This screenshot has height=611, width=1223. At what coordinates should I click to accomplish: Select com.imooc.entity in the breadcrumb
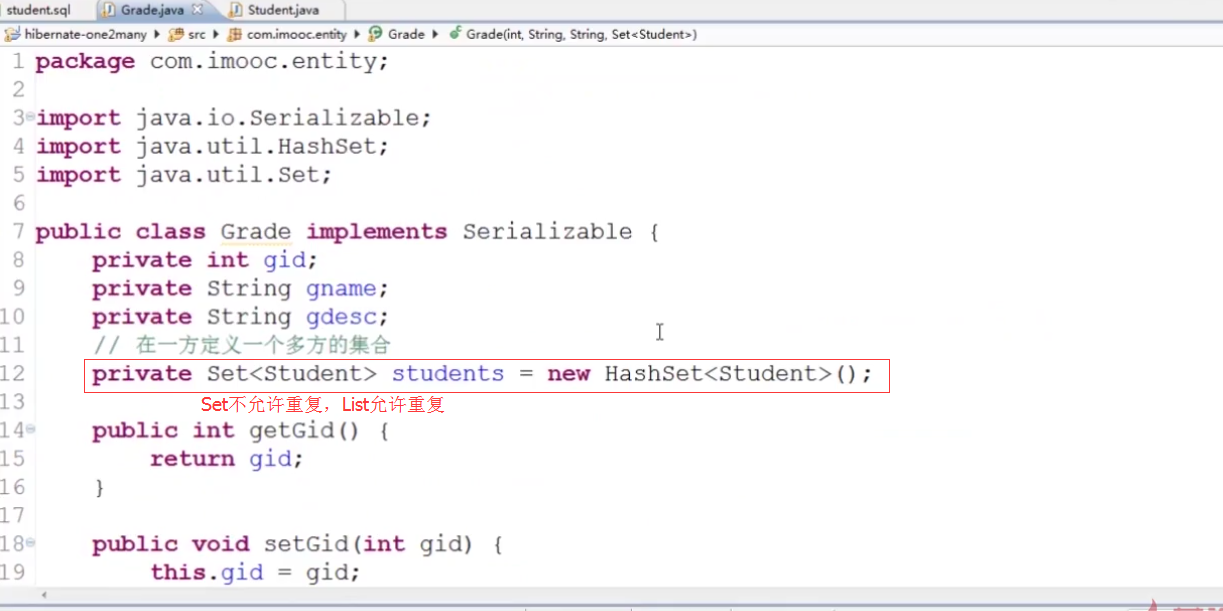pos(297,34)
